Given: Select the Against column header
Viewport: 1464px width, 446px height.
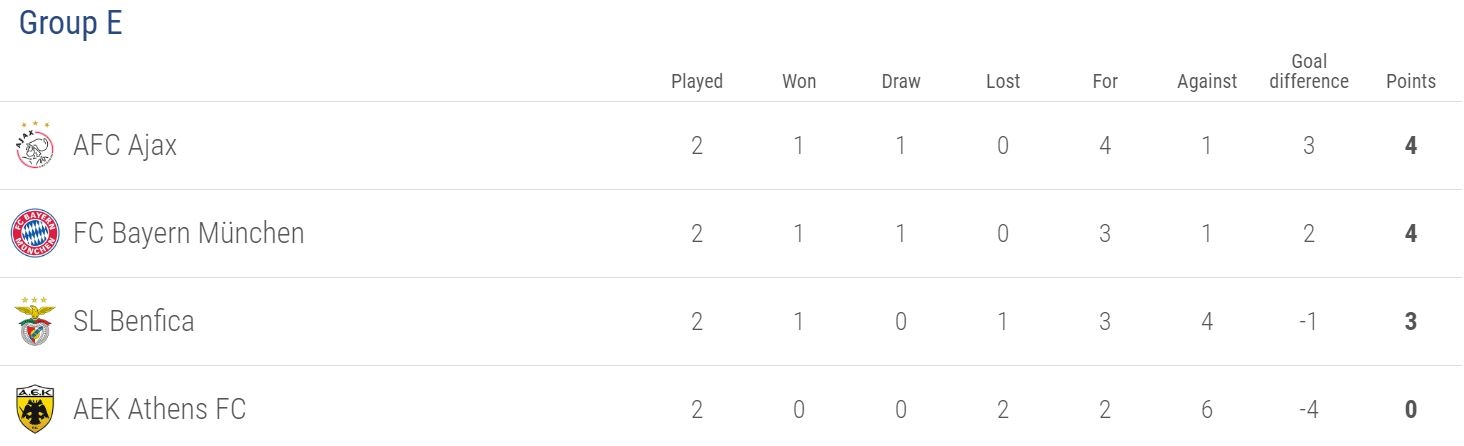Looking at the screenshot, I should point(1207,82).
